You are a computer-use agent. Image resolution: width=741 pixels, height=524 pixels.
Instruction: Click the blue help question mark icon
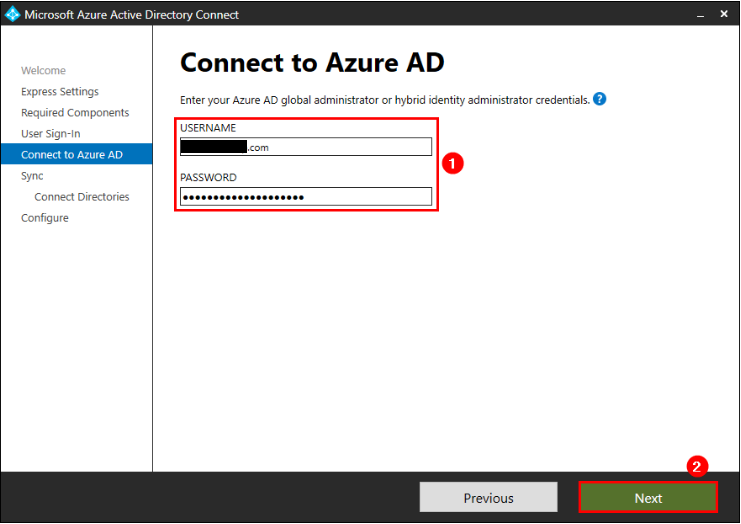[x=599, y=99]
